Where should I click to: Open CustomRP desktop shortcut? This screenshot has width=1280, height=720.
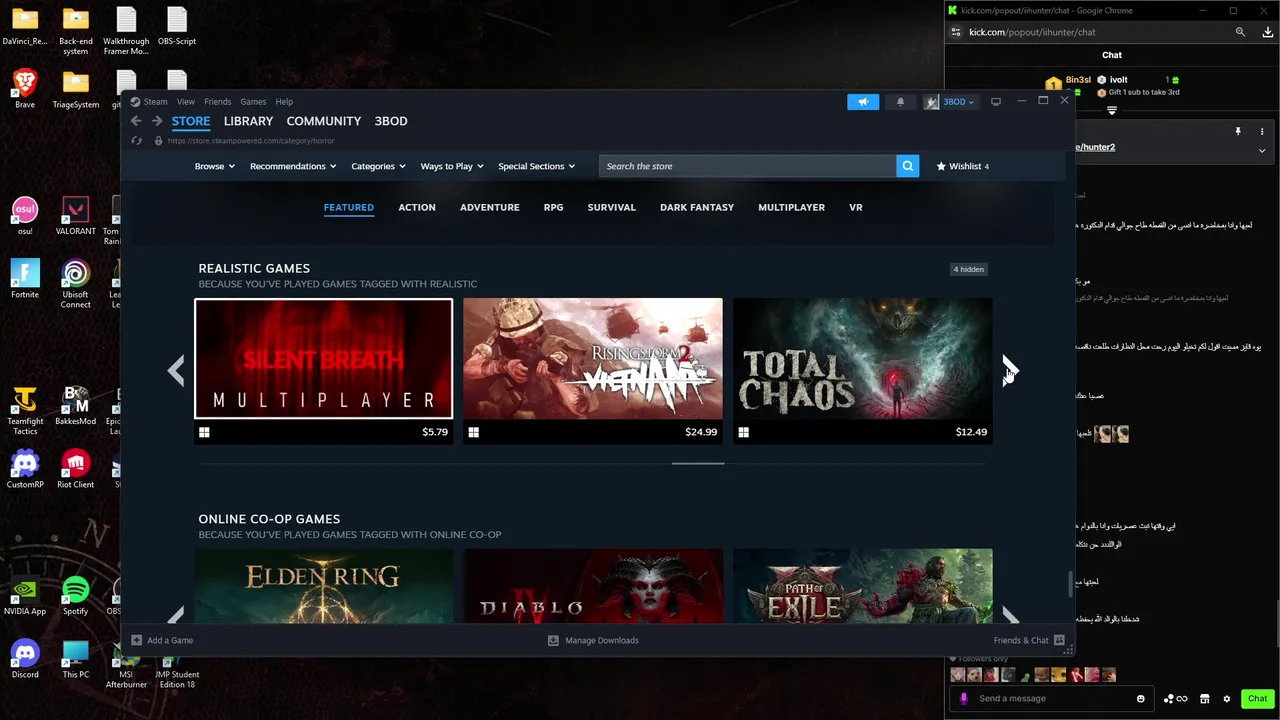(25, 469)
